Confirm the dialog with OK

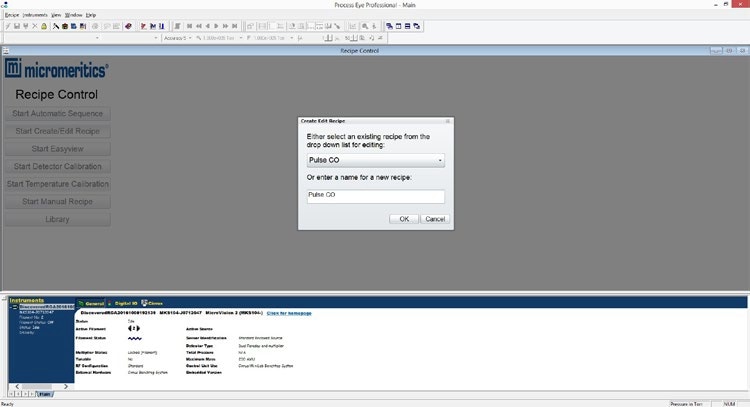pyautogui.click(x=404, y=219)
